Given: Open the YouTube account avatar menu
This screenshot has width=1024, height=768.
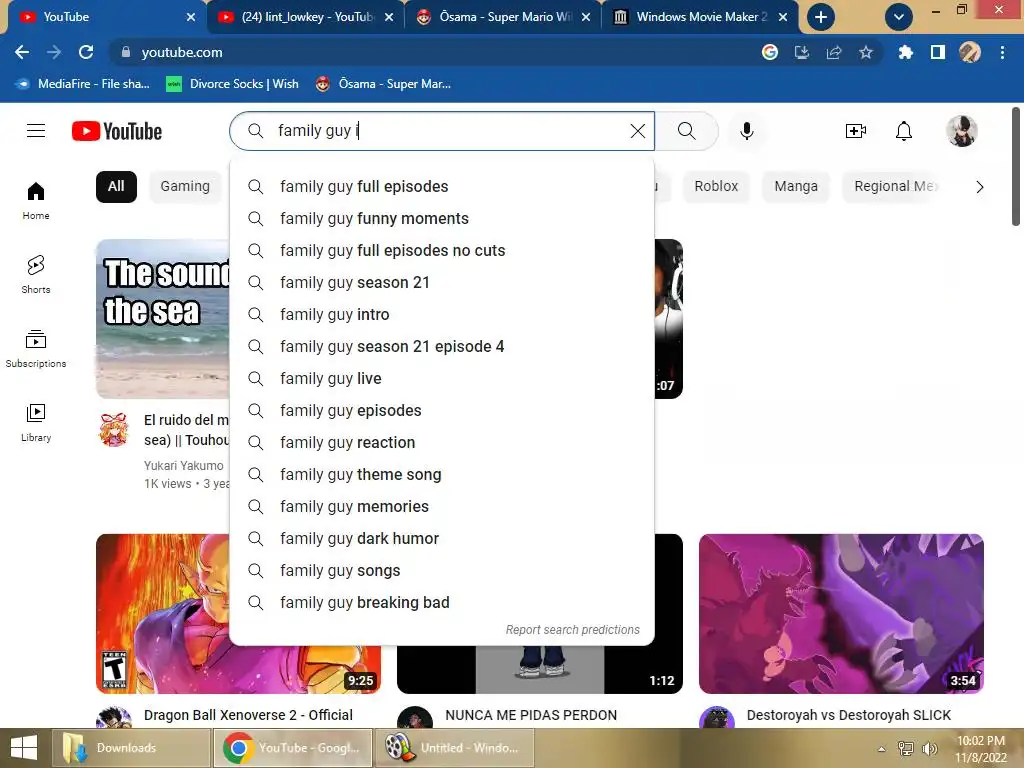Looking at the screenshot, I should (962, 131).
